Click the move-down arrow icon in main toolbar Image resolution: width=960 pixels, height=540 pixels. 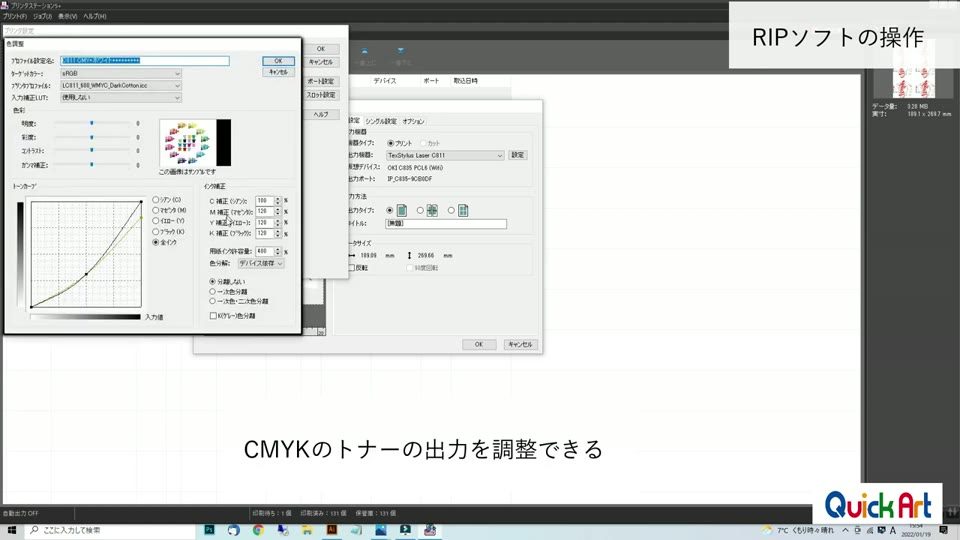(x=400, y=51)
